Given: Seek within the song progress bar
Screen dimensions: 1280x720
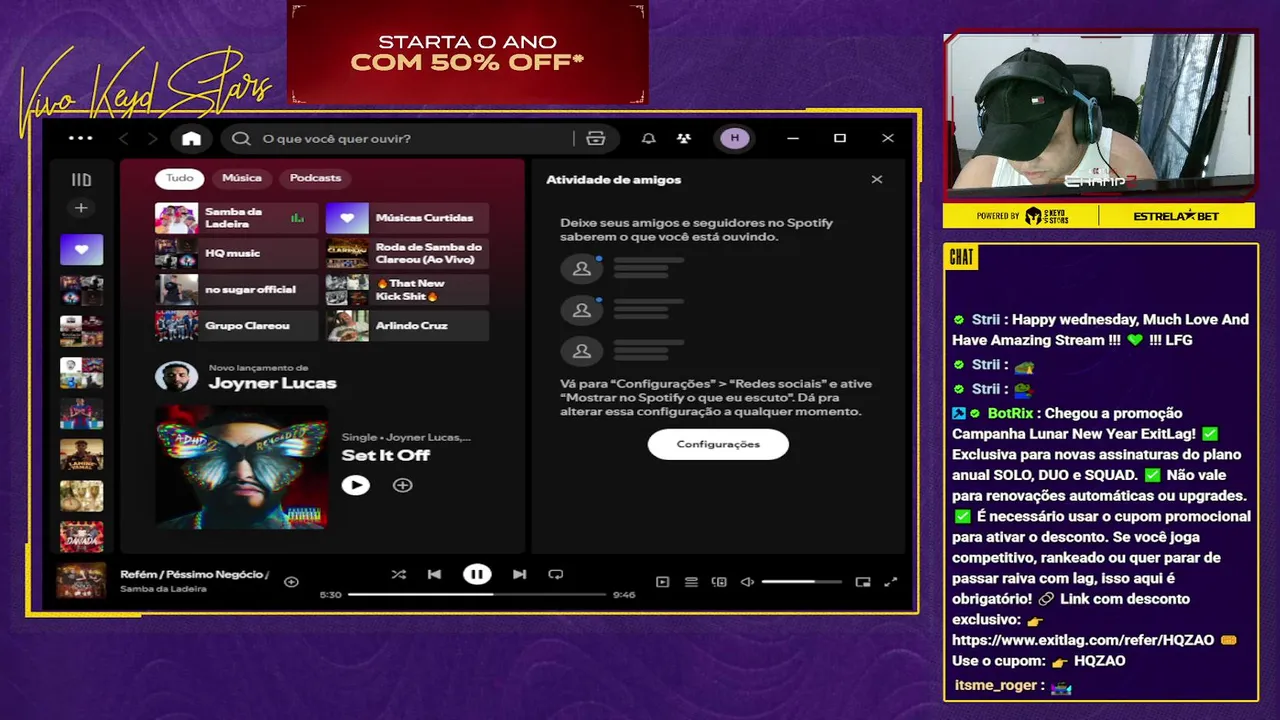Looking at the screenshot, I should coord(477,594).
